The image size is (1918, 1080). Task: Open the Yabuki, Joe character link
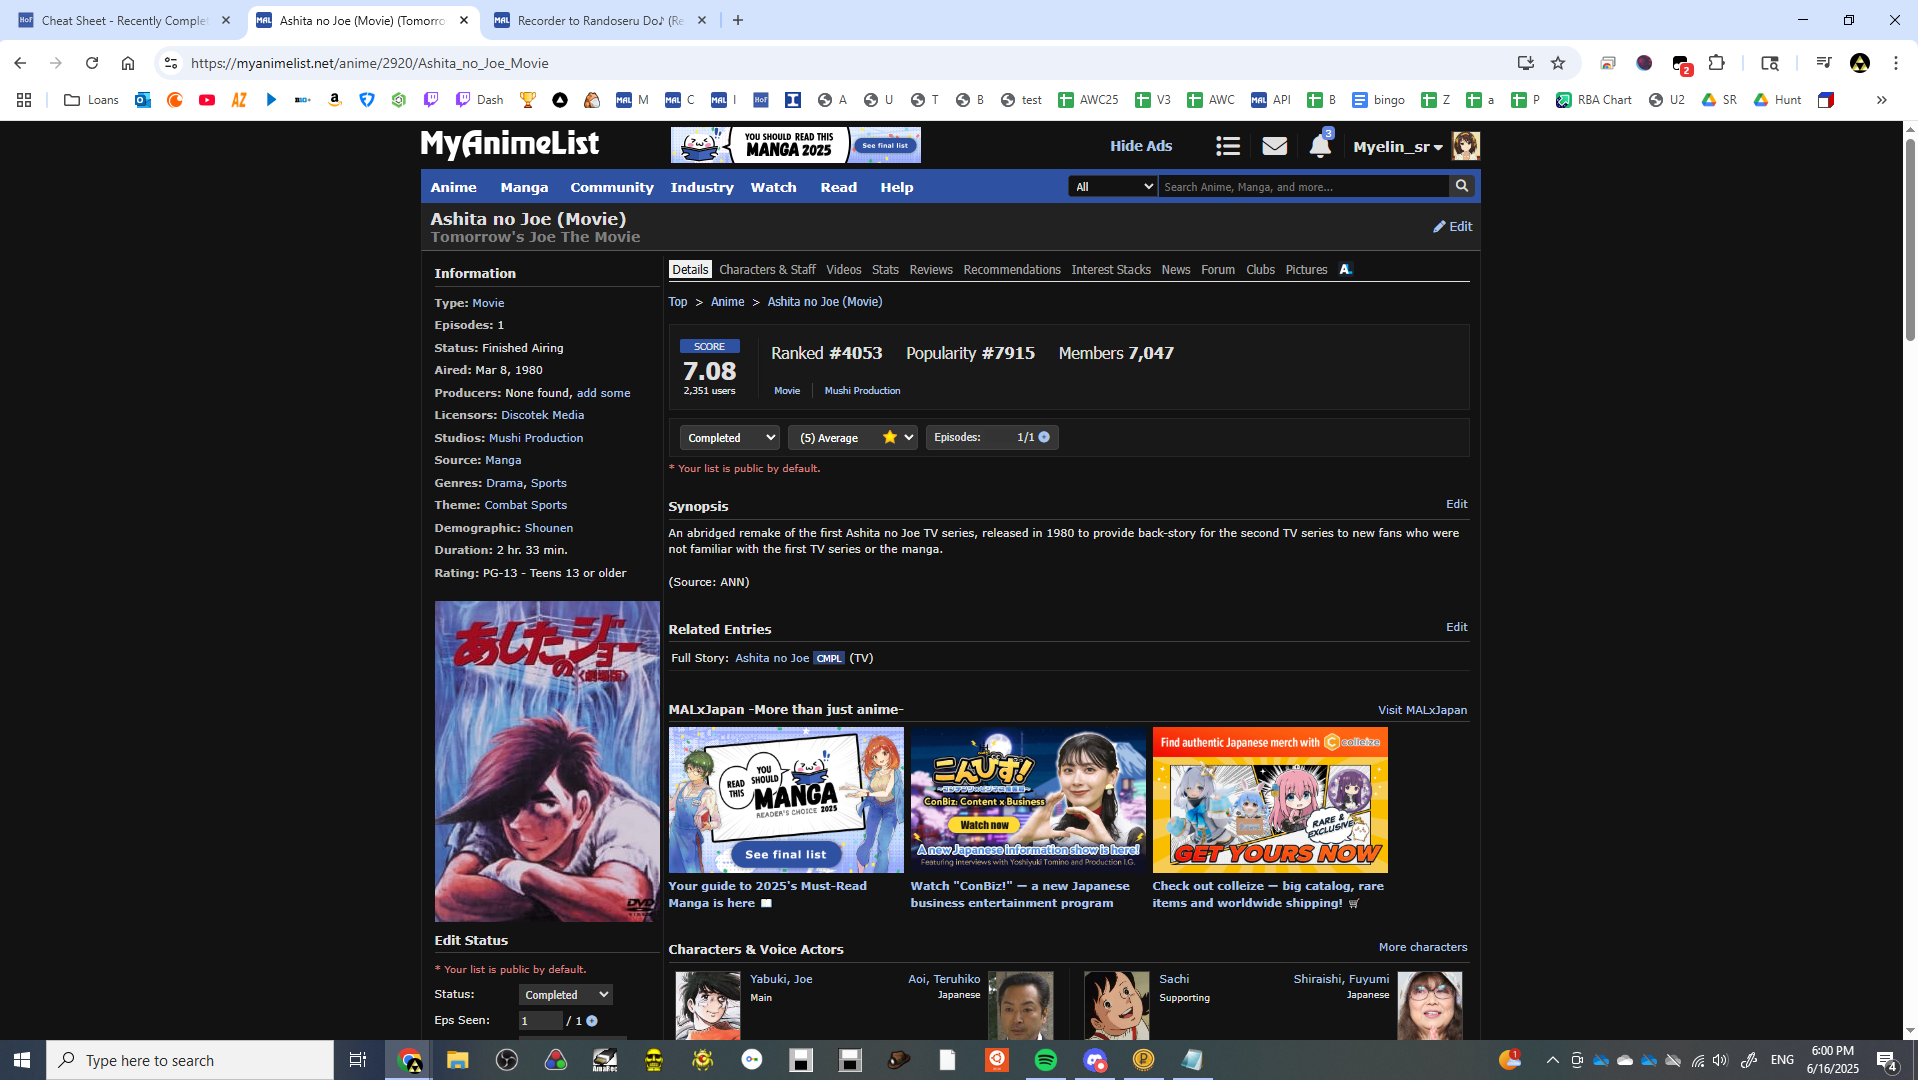click(781, 979)
